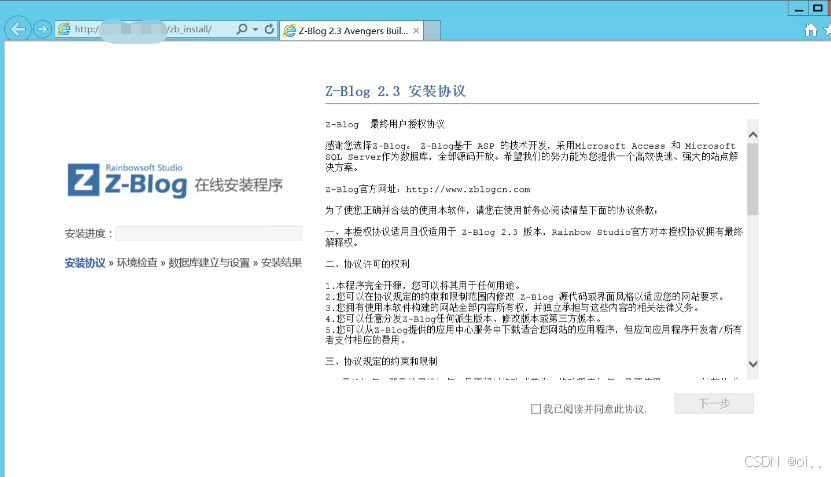Check 我已阅读并同意此协议 checkbox
This screenshot has height=477, width=831.
536,409
